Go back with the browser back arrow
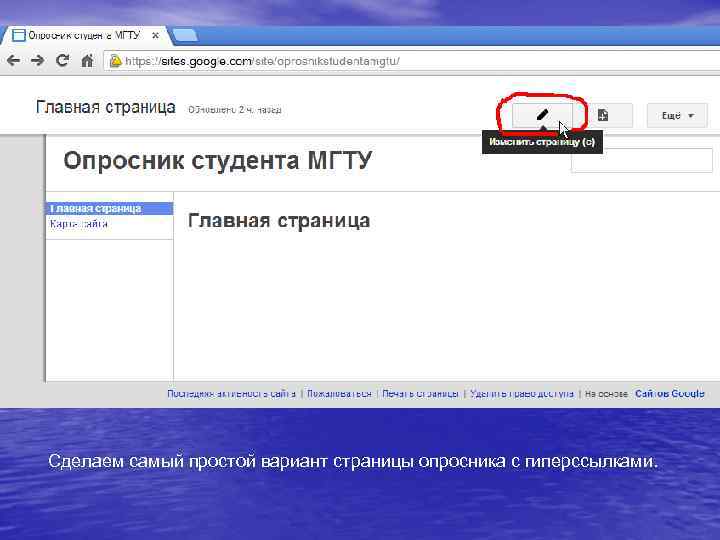The height and width of the screenshot is (540, 720). (13, 61)
